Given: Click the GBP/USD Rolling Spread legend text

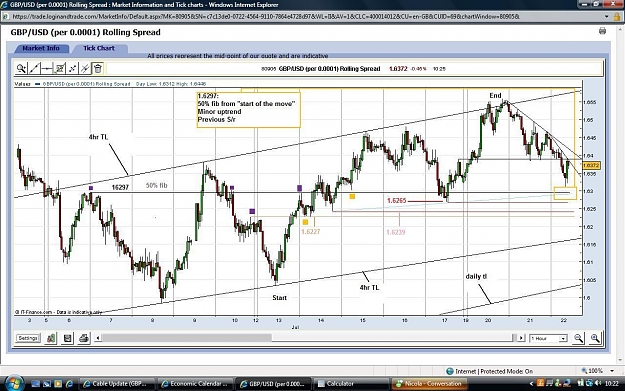Looking at the screenshot, I should click(86, 84).
